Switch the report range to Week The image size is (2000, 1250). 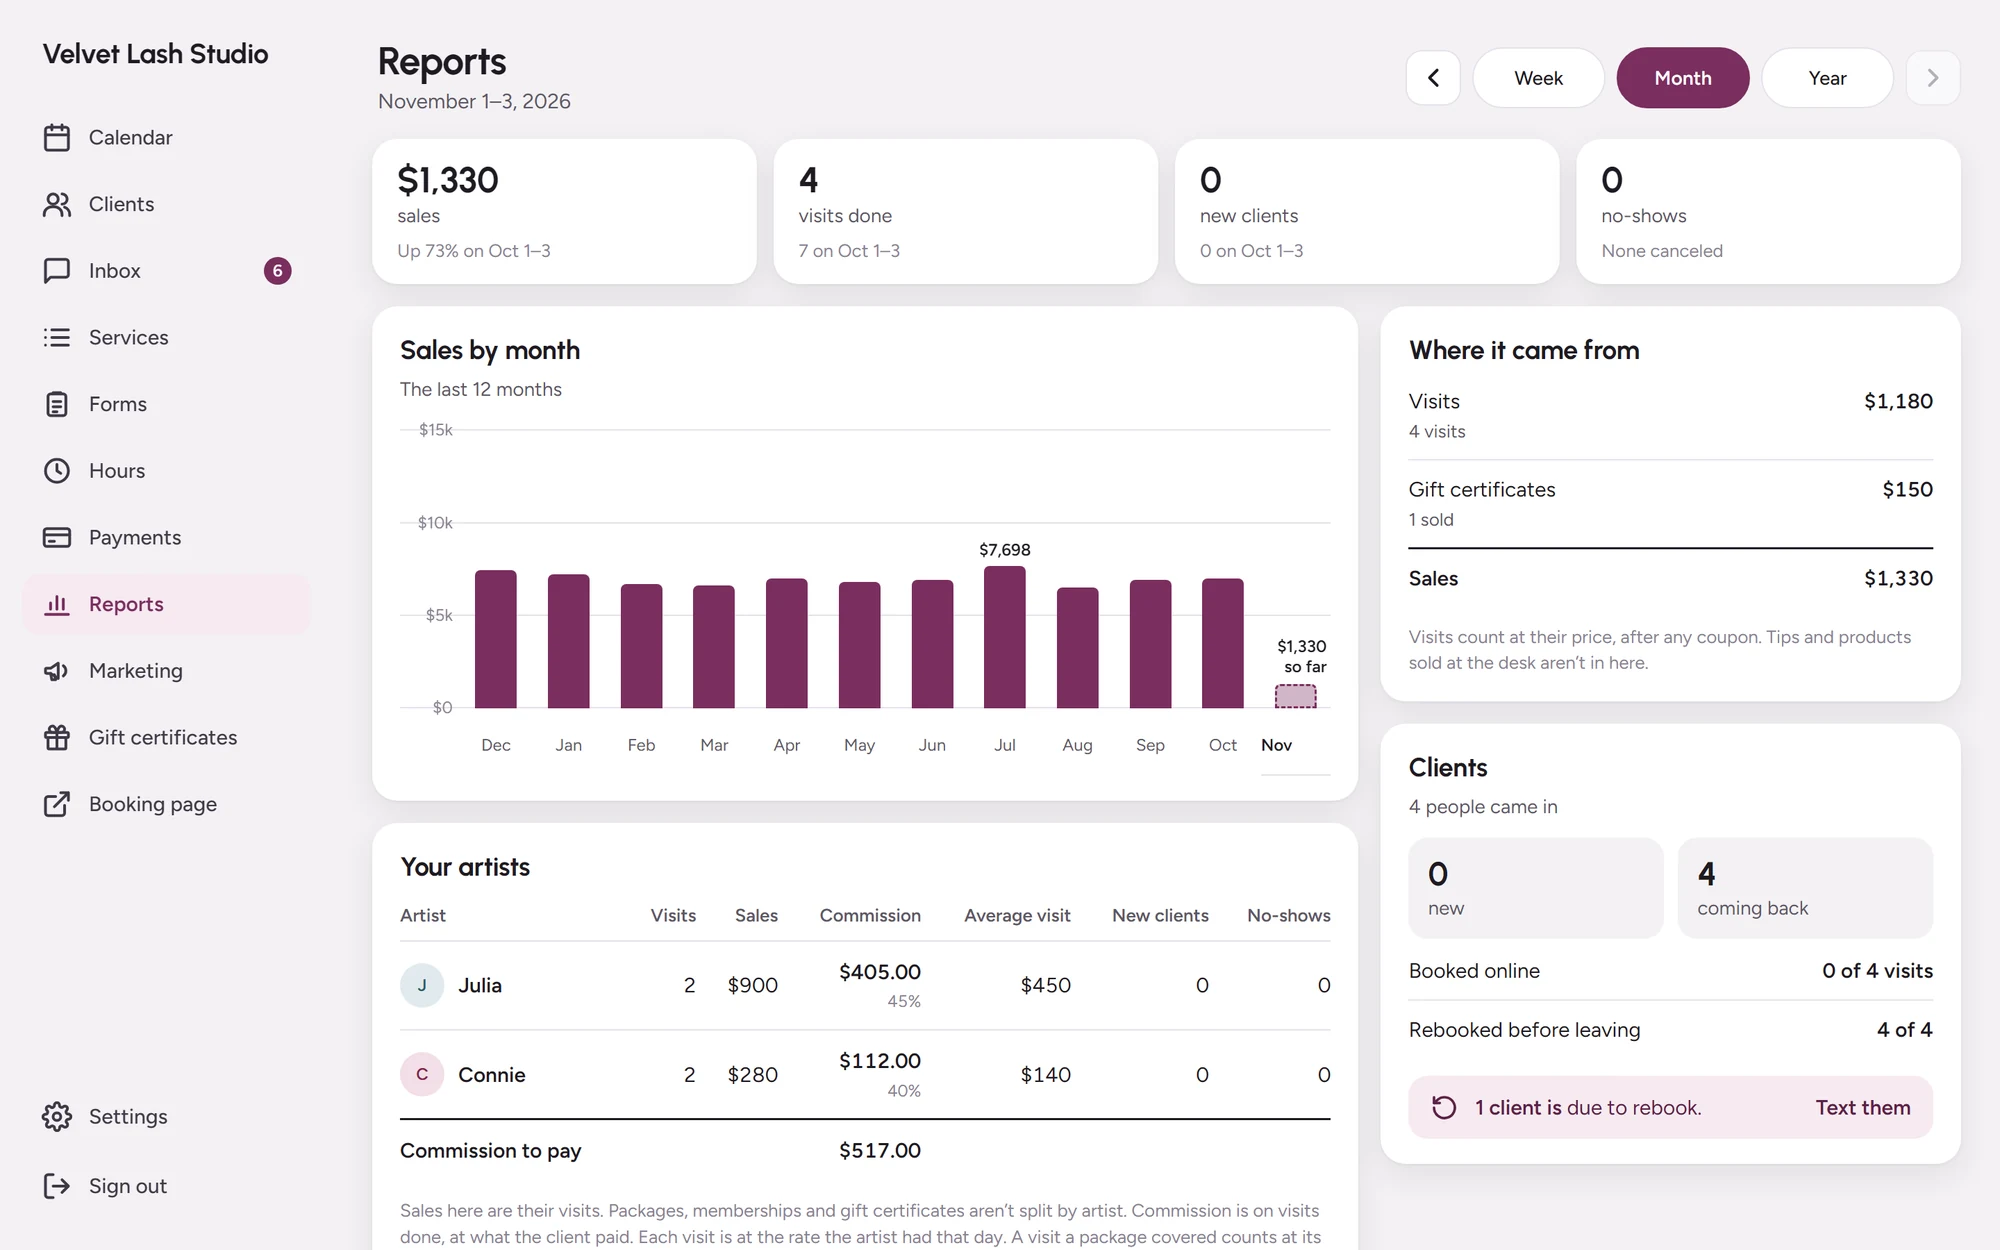click(x=1538, y=78)
